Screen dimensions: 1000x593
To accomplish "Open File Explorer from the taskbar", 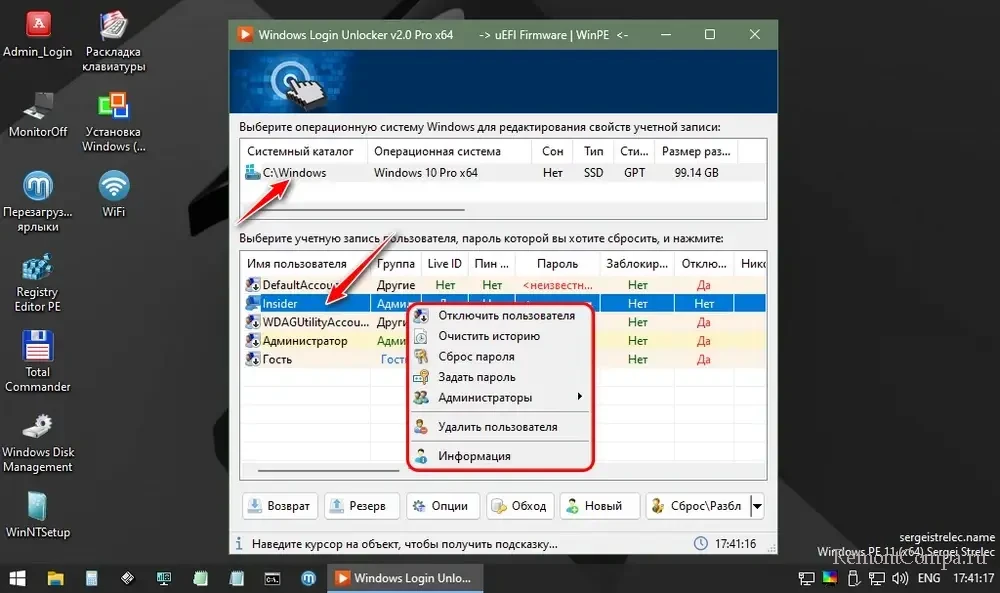I will (x=55, y=578).
